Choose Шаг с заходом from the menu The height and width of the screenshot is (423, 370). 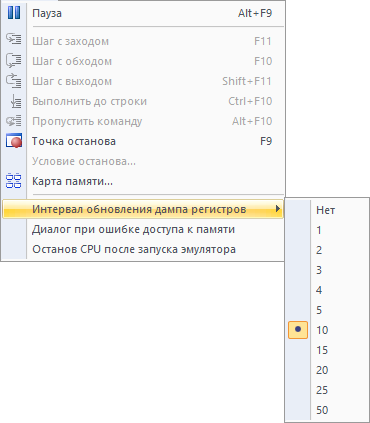143,41
